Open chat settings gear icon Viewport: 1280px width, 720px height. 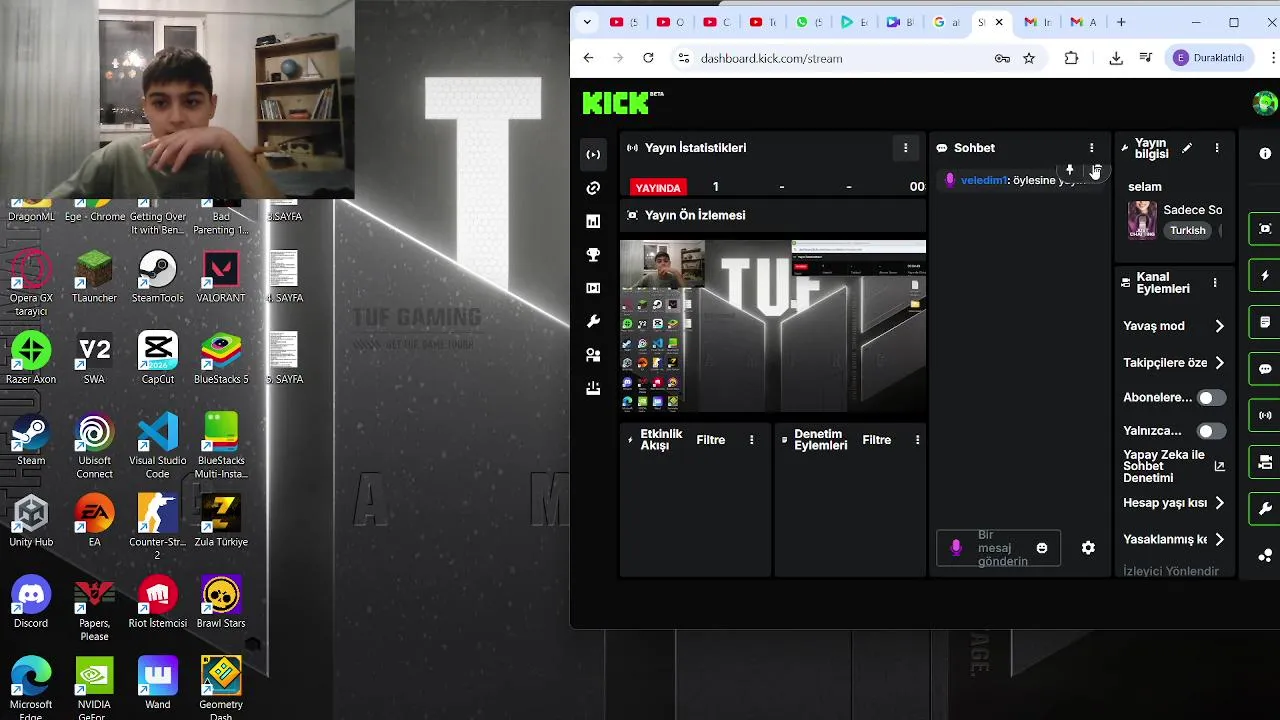[1088, 548]
